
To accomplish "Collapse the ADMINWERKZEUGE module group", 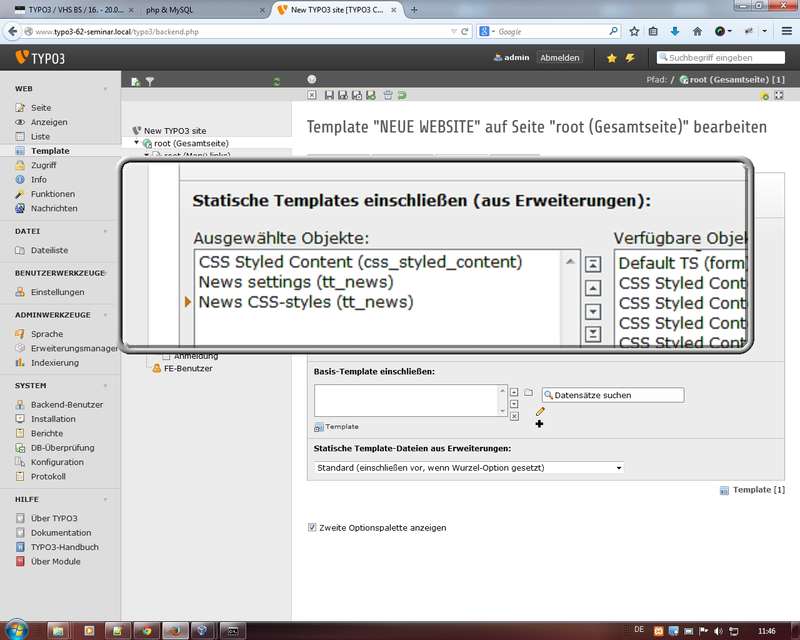I will coord(106,315).
